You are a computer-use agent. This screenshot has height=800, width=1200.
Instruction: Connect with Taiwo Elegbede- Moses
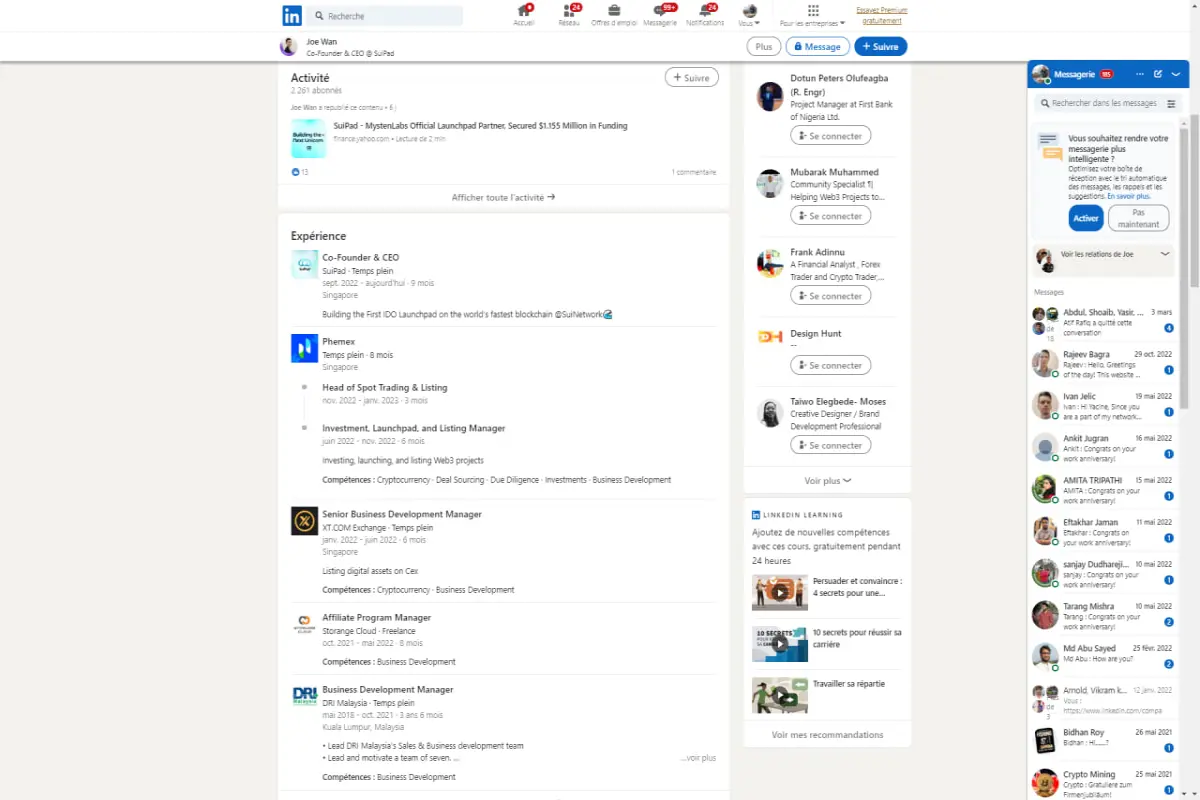click(830, 445)
